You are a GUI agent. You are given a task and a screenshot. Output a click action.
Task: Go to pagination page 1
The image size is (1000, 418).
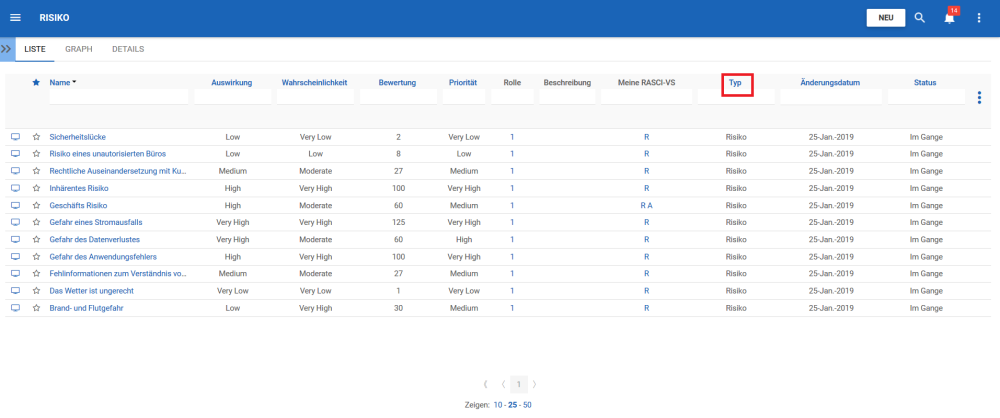519,384
